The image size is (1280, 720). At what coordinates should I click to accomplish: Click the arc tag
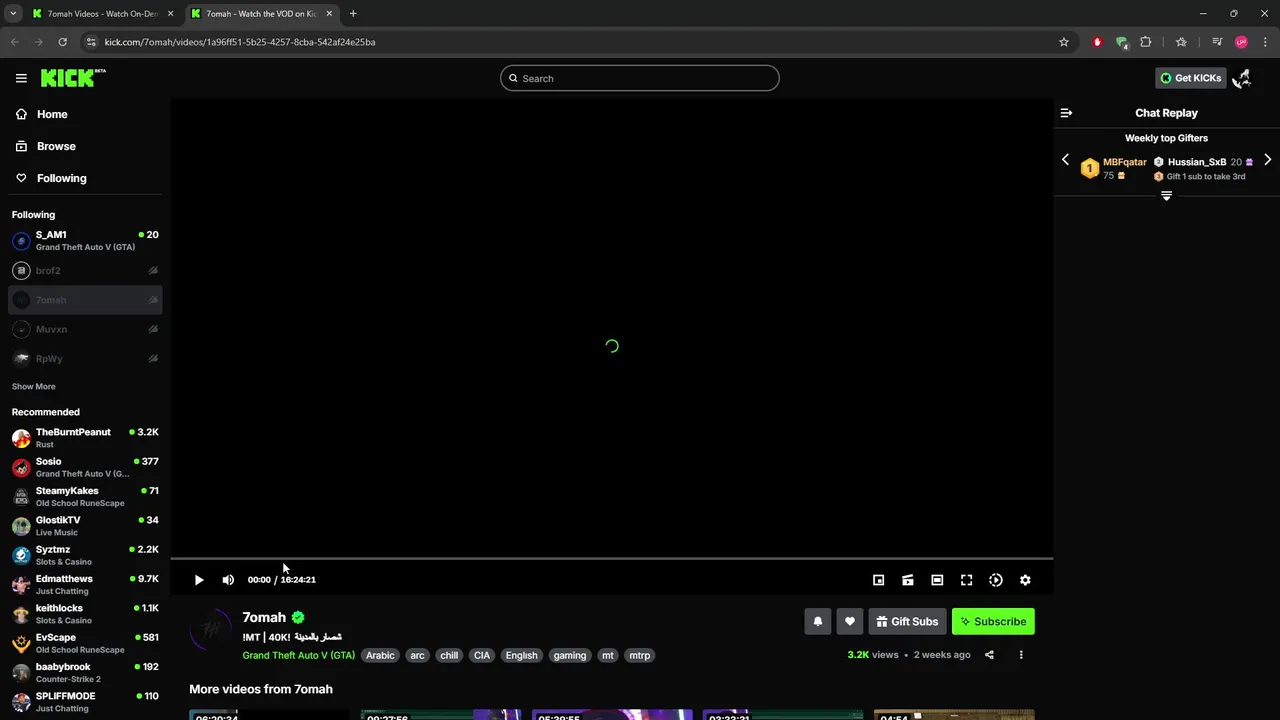tap(417, 656)
